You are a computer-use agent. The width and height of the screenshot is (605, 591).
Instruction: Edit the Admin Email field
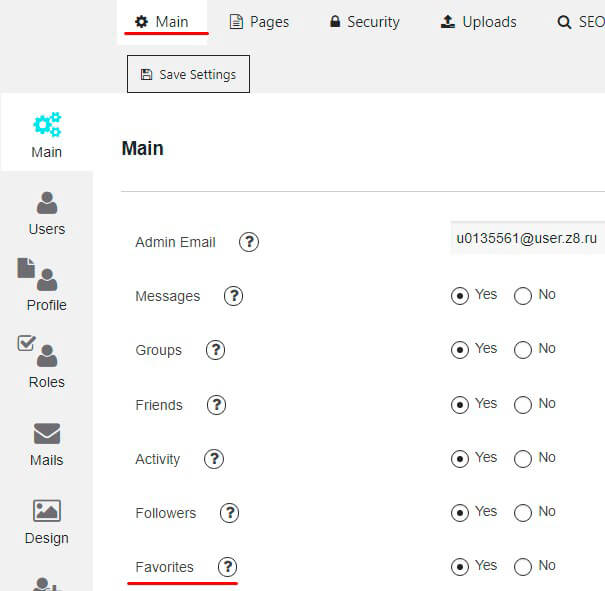click(x=527, y=238)
